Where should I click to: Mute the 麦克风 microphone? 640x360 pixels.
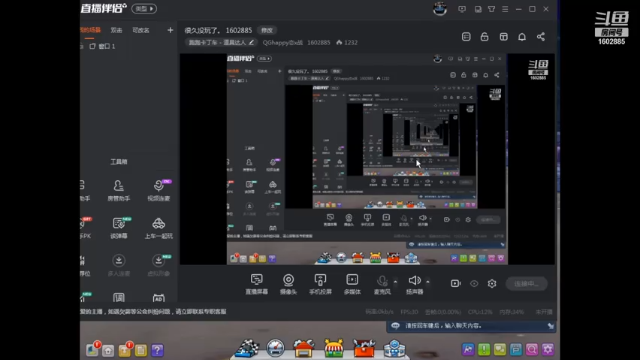382,284
